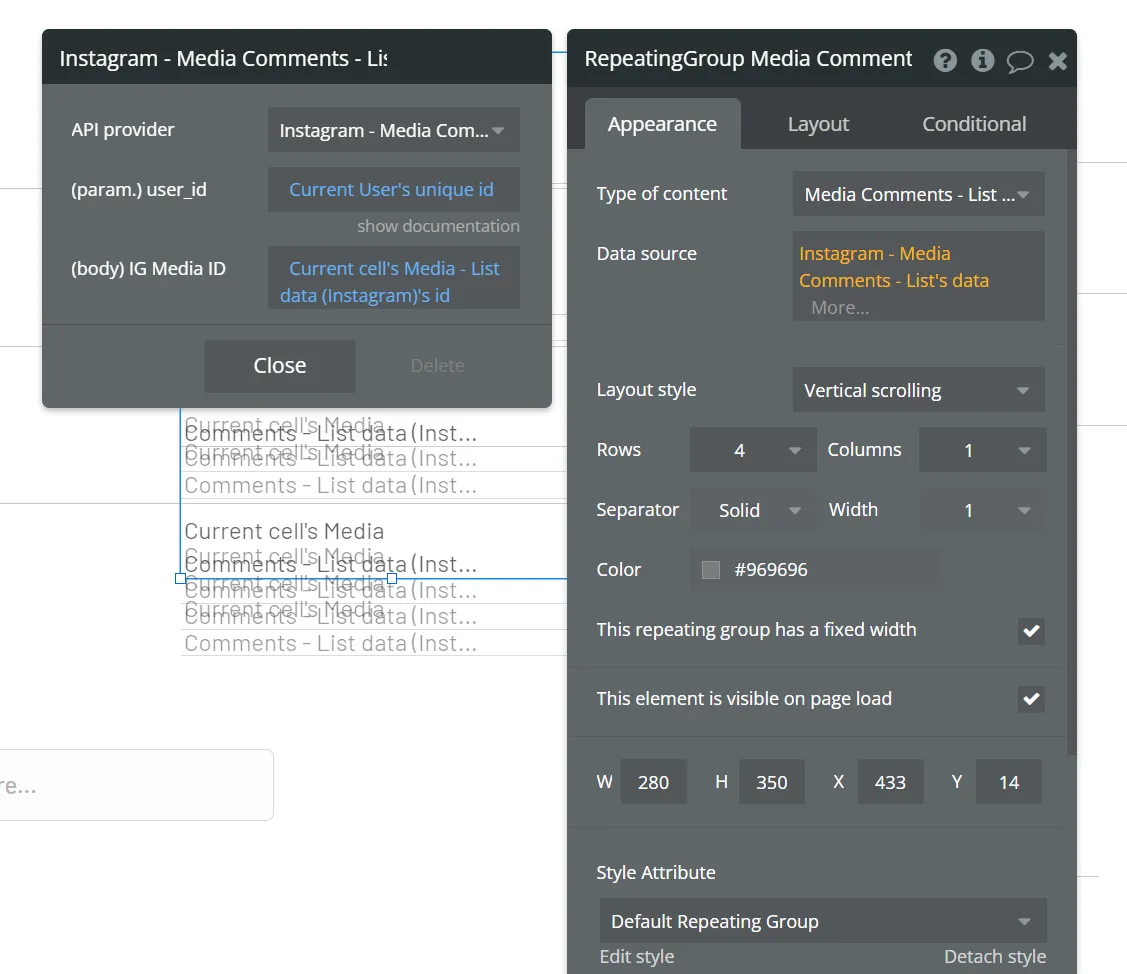Open the help question mark icon
Image resolution: width=1127 pixels, height=974 pixels.
(945, 60)
